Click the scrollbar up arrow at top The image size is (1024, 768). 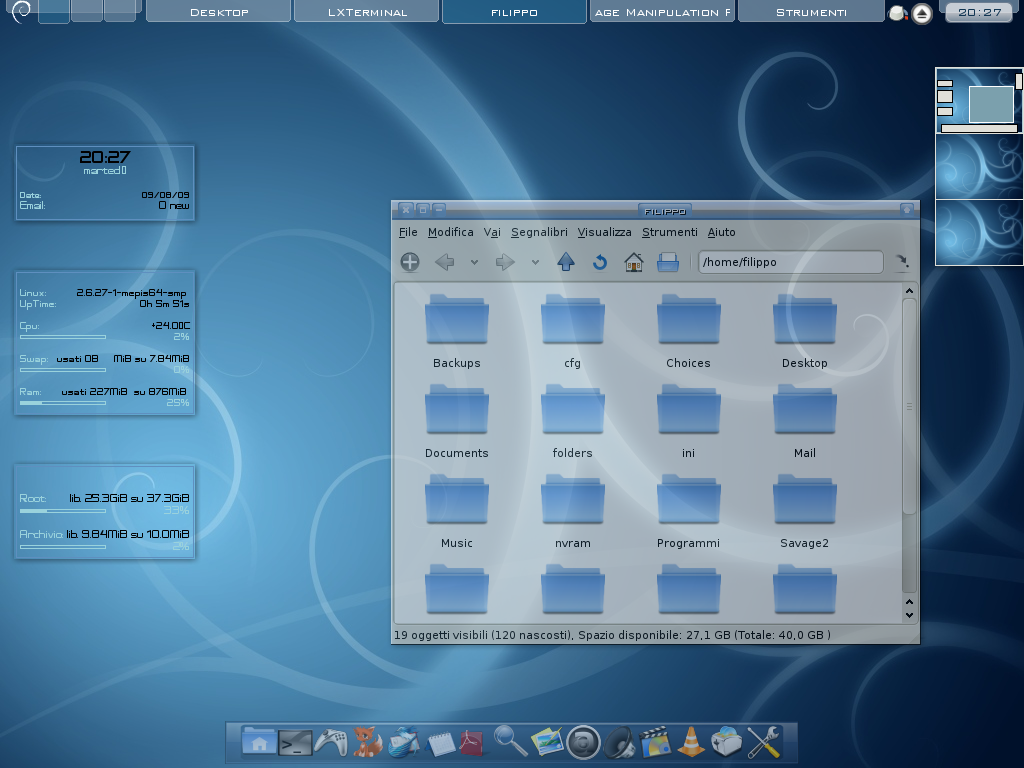pos(909,290)
